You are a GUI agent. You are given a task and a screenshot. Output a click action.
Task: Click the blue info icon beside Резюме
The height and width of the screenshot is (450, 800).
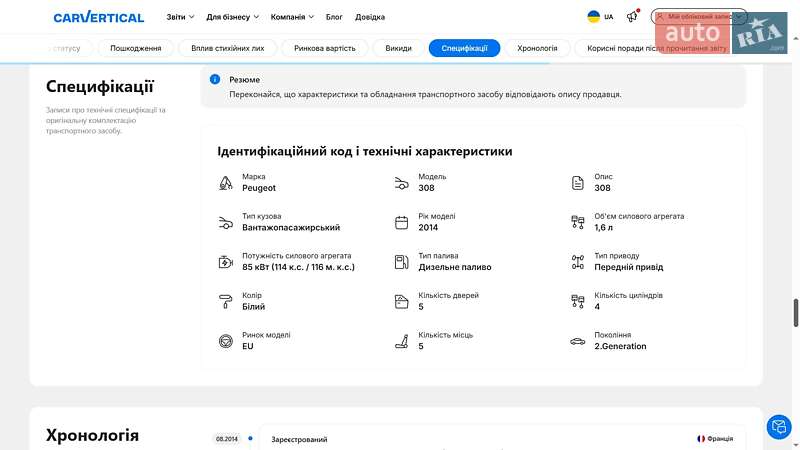tap(215, 80)
